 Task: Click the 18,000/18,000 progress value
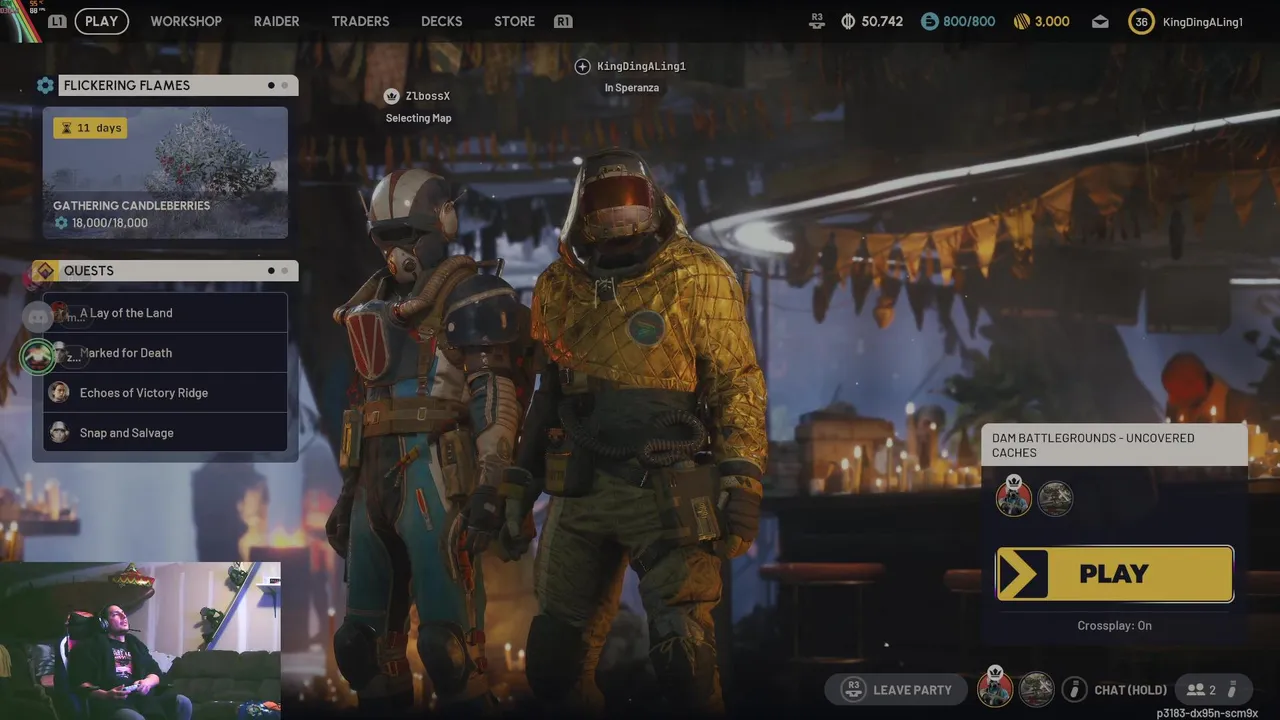tap(109, 223)
